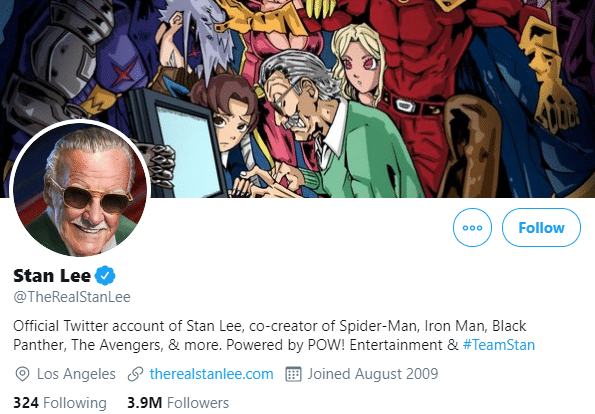View the 324 Following list
The width and height of the screenshot is (595, 414).
pos(60,403)
